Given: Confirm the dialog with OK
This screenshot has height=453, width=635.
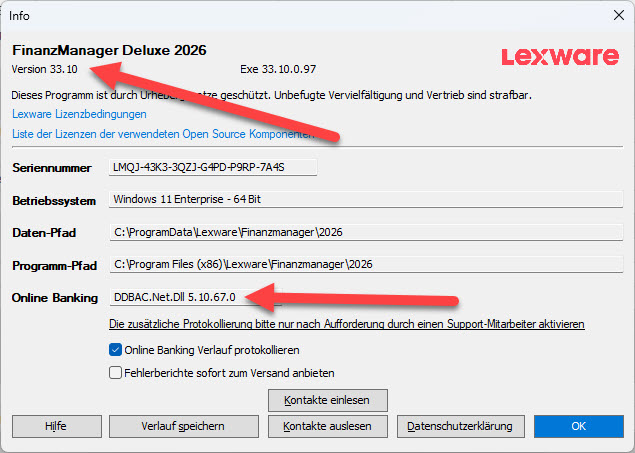Looking at the screenshot, I should click(x=578, y=426).
